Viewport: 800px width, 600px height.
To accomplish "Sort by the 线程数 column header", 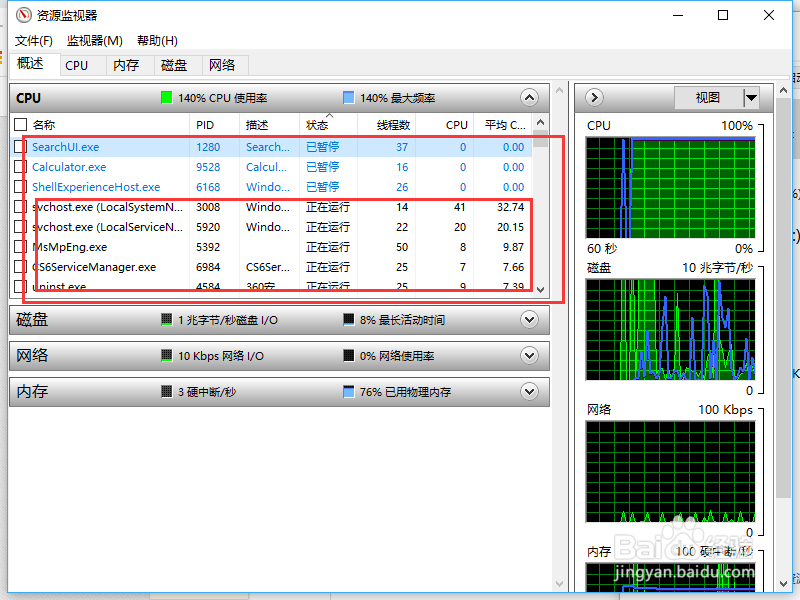I will pyautogui.click(x=387, y=125).
